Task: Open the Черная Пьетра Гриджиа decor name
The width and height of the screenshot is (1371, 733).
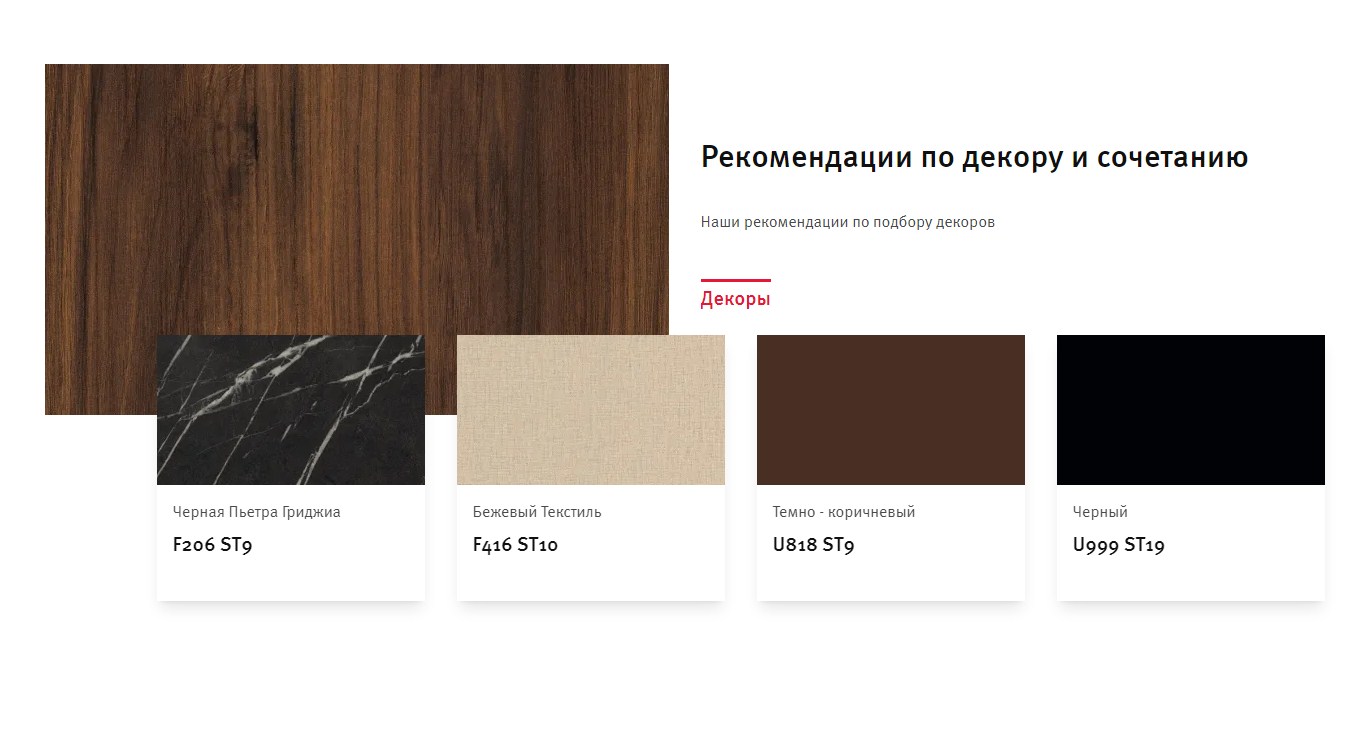Action: (257, 512)
